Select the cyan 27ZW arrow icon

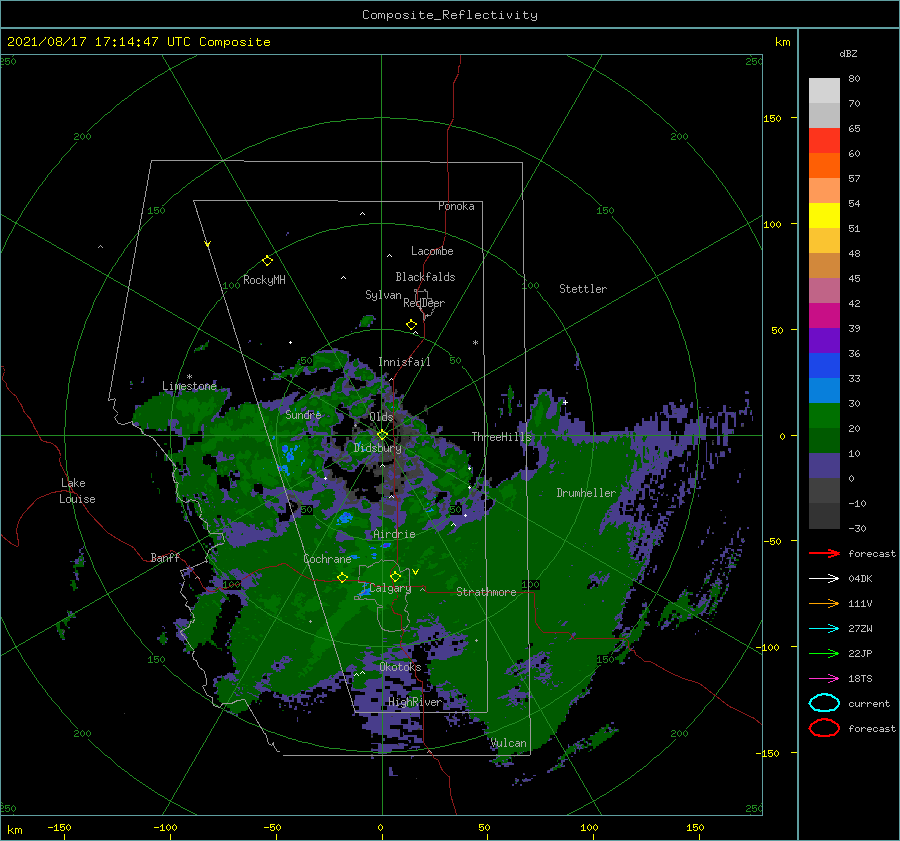[x=824, y=629]
